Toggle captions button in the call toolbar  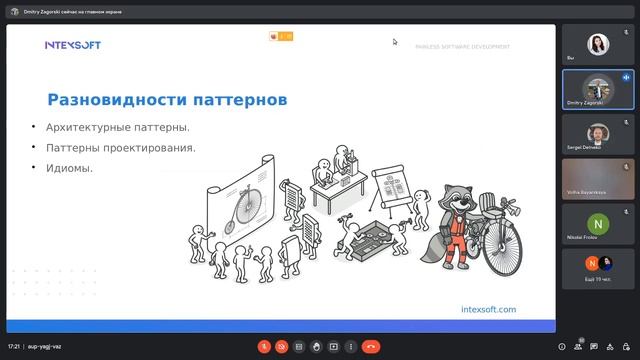(x=299, y=347)
